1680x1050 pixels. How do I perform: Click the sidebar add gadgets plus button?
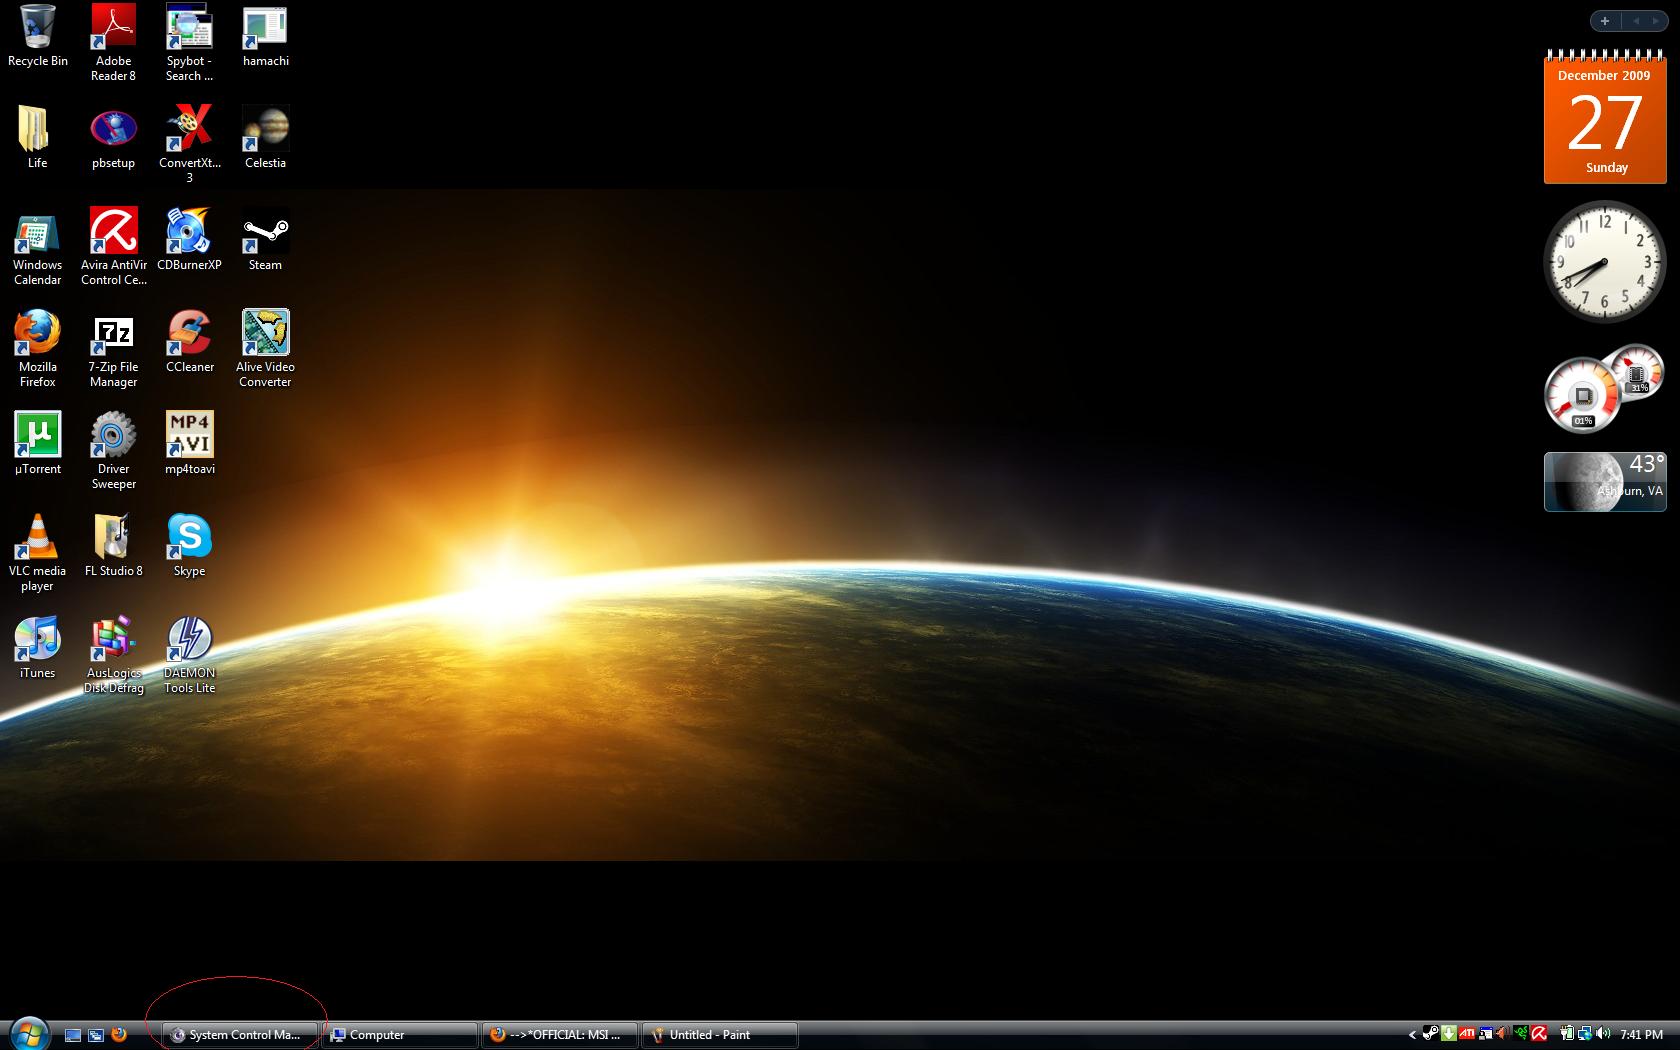pos(1605,21)
